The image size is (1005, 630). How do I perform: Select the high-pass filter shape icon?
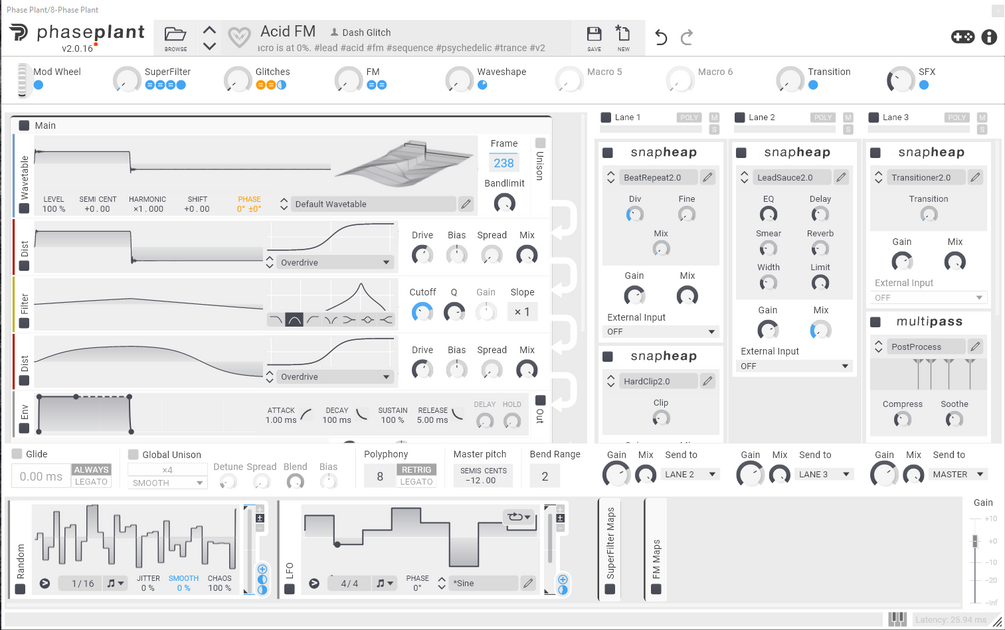pos(313,319)
